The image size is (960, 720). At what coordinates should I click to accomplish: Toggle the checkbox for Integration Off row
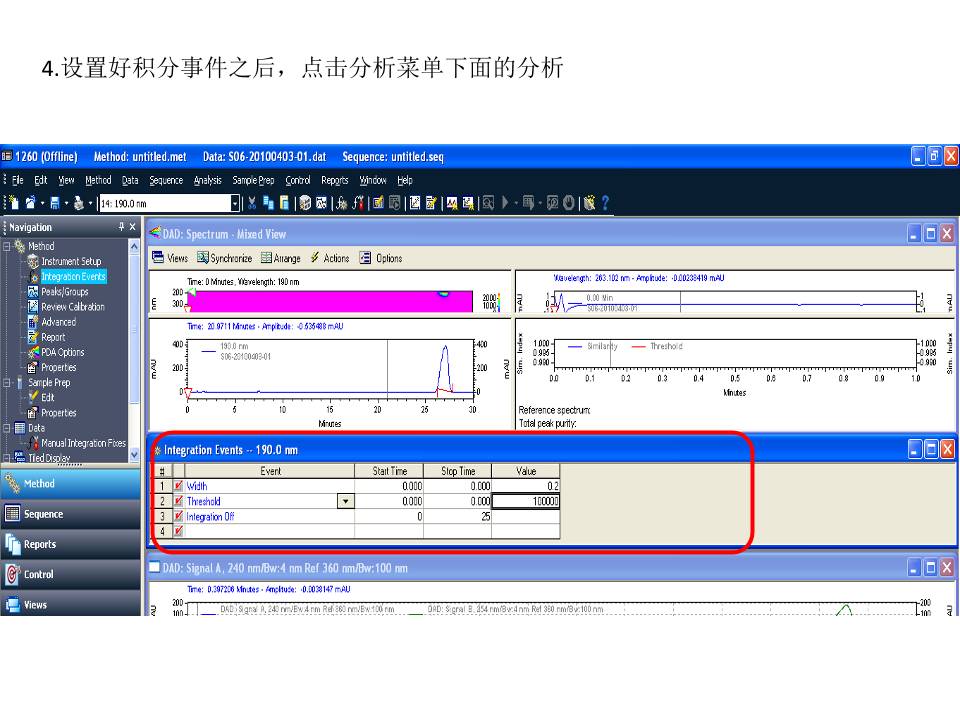coord(178,516)
